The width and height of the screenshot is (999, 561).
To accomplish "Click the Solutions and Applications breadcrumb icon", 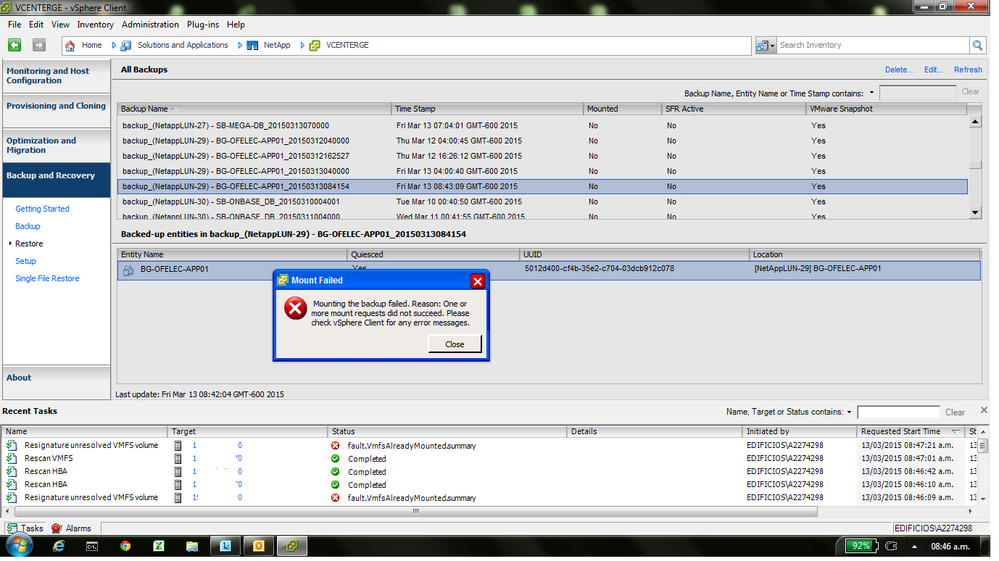I will click(126, 46).
